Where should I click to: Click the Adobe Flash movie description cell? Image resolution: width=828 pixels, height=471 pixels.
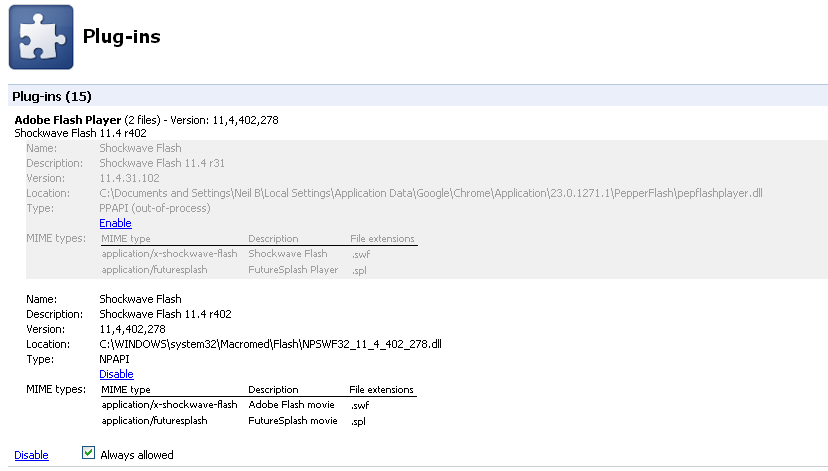click(x=292, y=405)
